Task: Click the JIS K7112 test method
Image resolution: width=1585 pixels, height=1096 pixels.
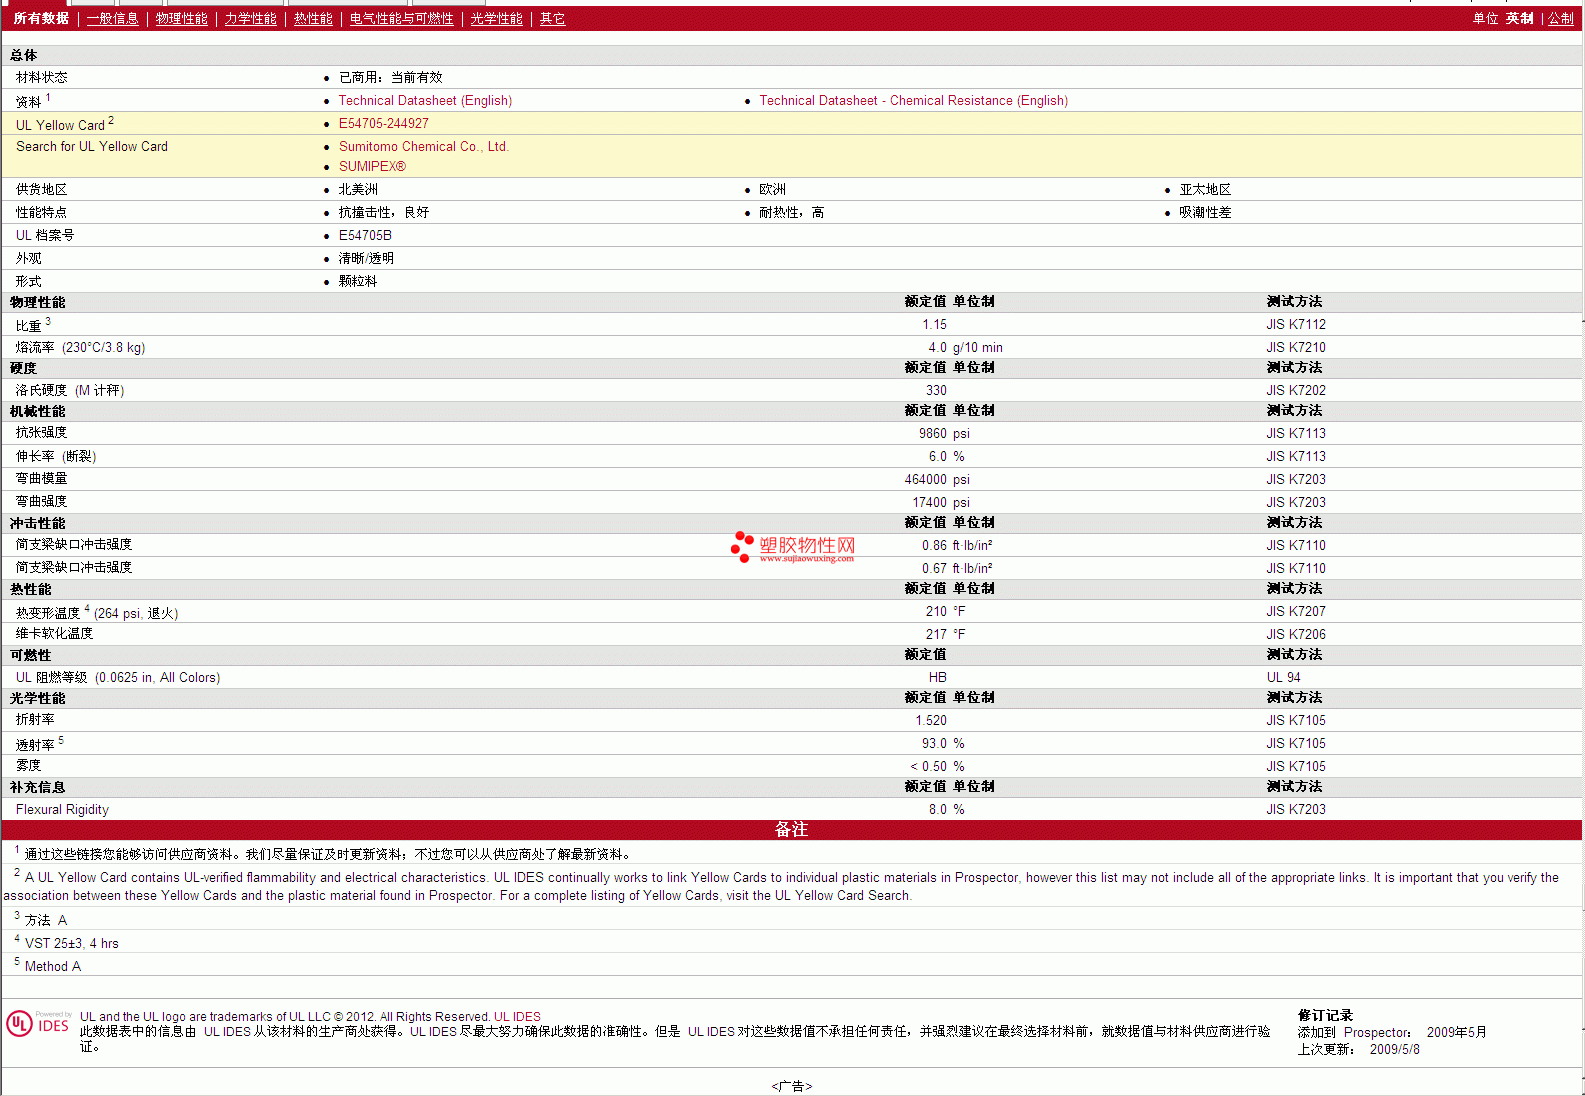Action: [x=1295, y=325]
